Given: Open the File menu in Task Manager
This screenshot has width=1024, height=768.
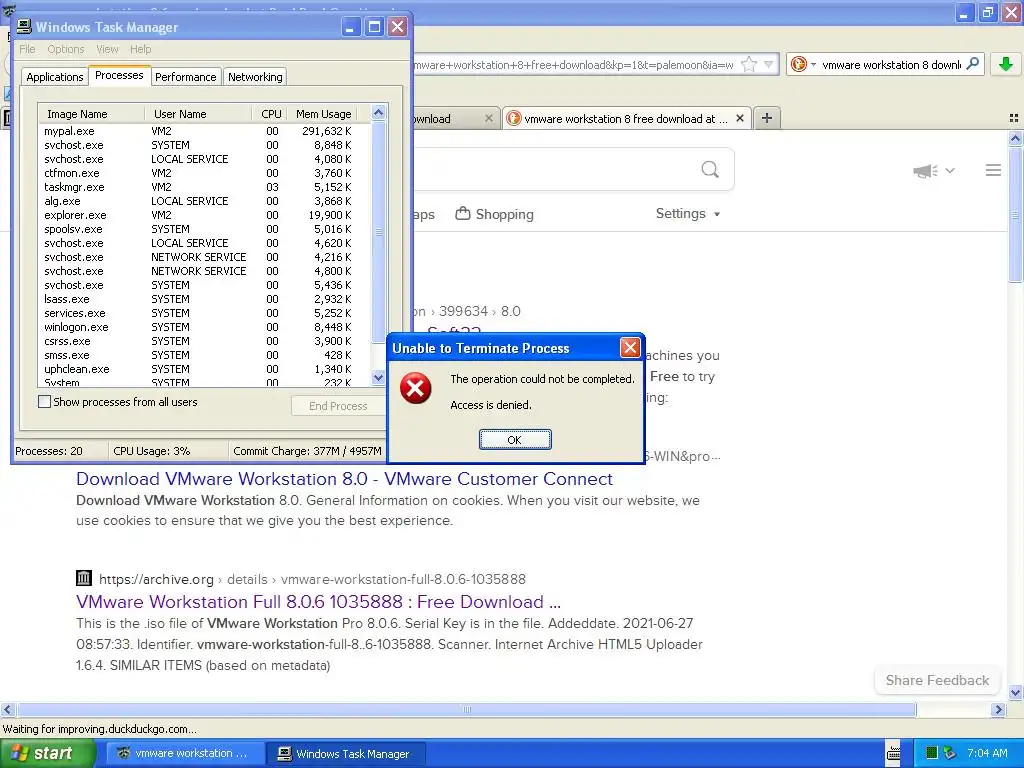Looking at the screenshot, I should (x=27, y=49).
